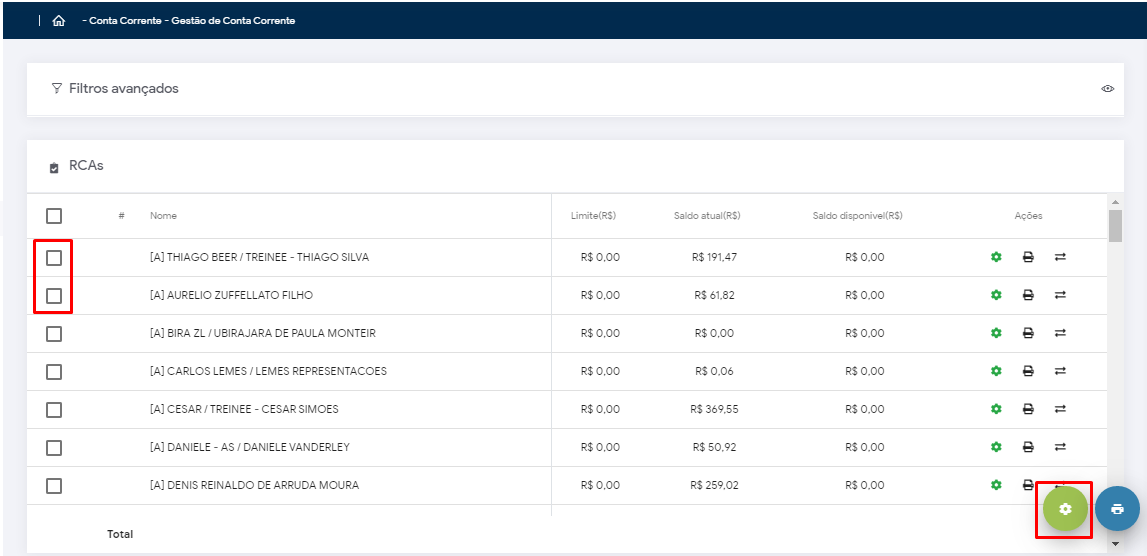The height and width of the screenshot is (556, 1147).
Task: Expand the Filtros avançados panel
Action: point(123,89)
